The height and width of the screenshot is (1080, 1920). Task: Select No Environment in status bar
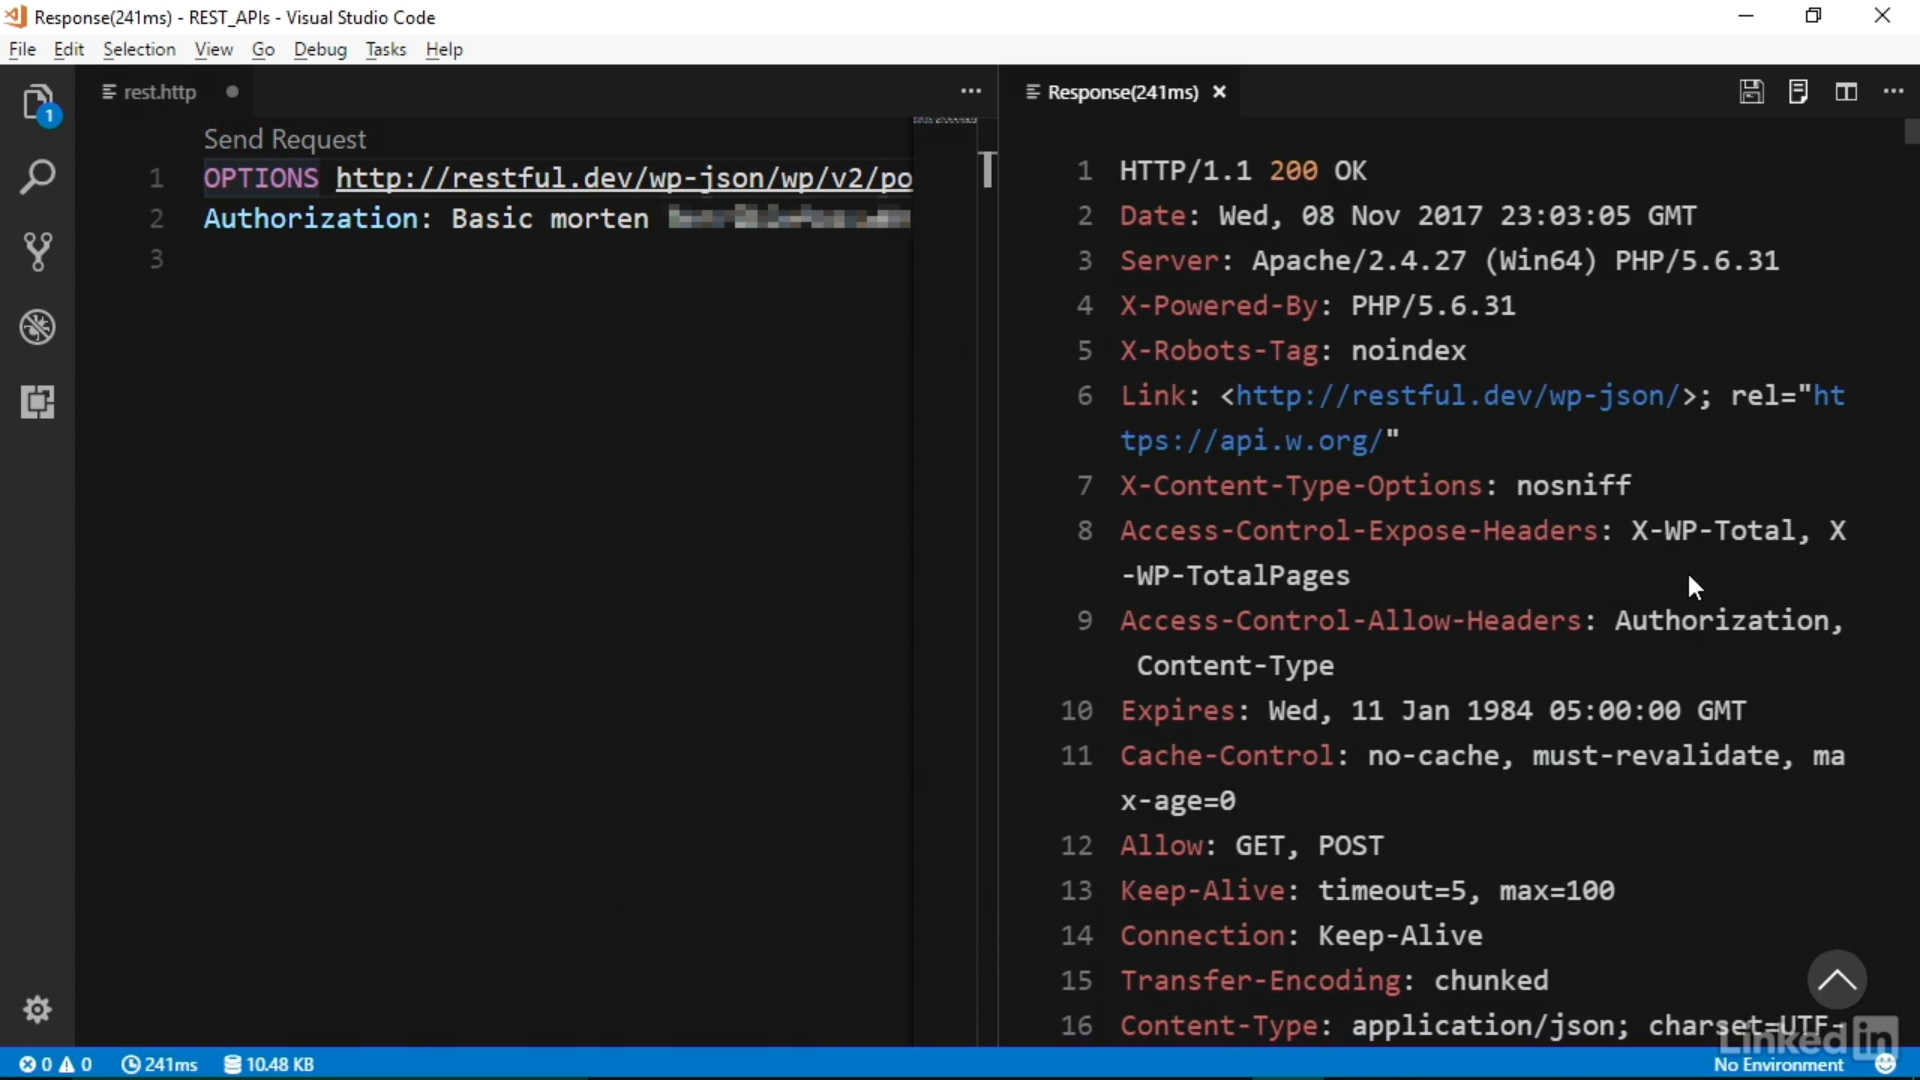click(x=1778, y=1065)
